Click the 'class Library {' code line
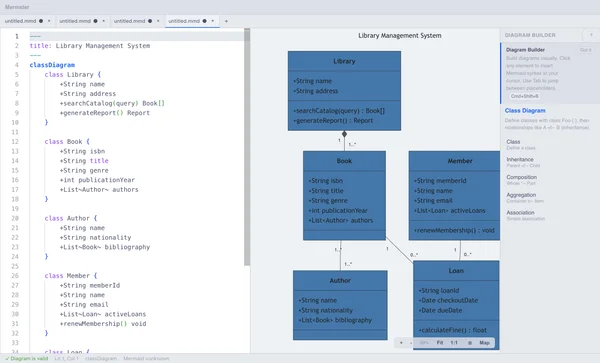600x363 pixels. point(73,75)
